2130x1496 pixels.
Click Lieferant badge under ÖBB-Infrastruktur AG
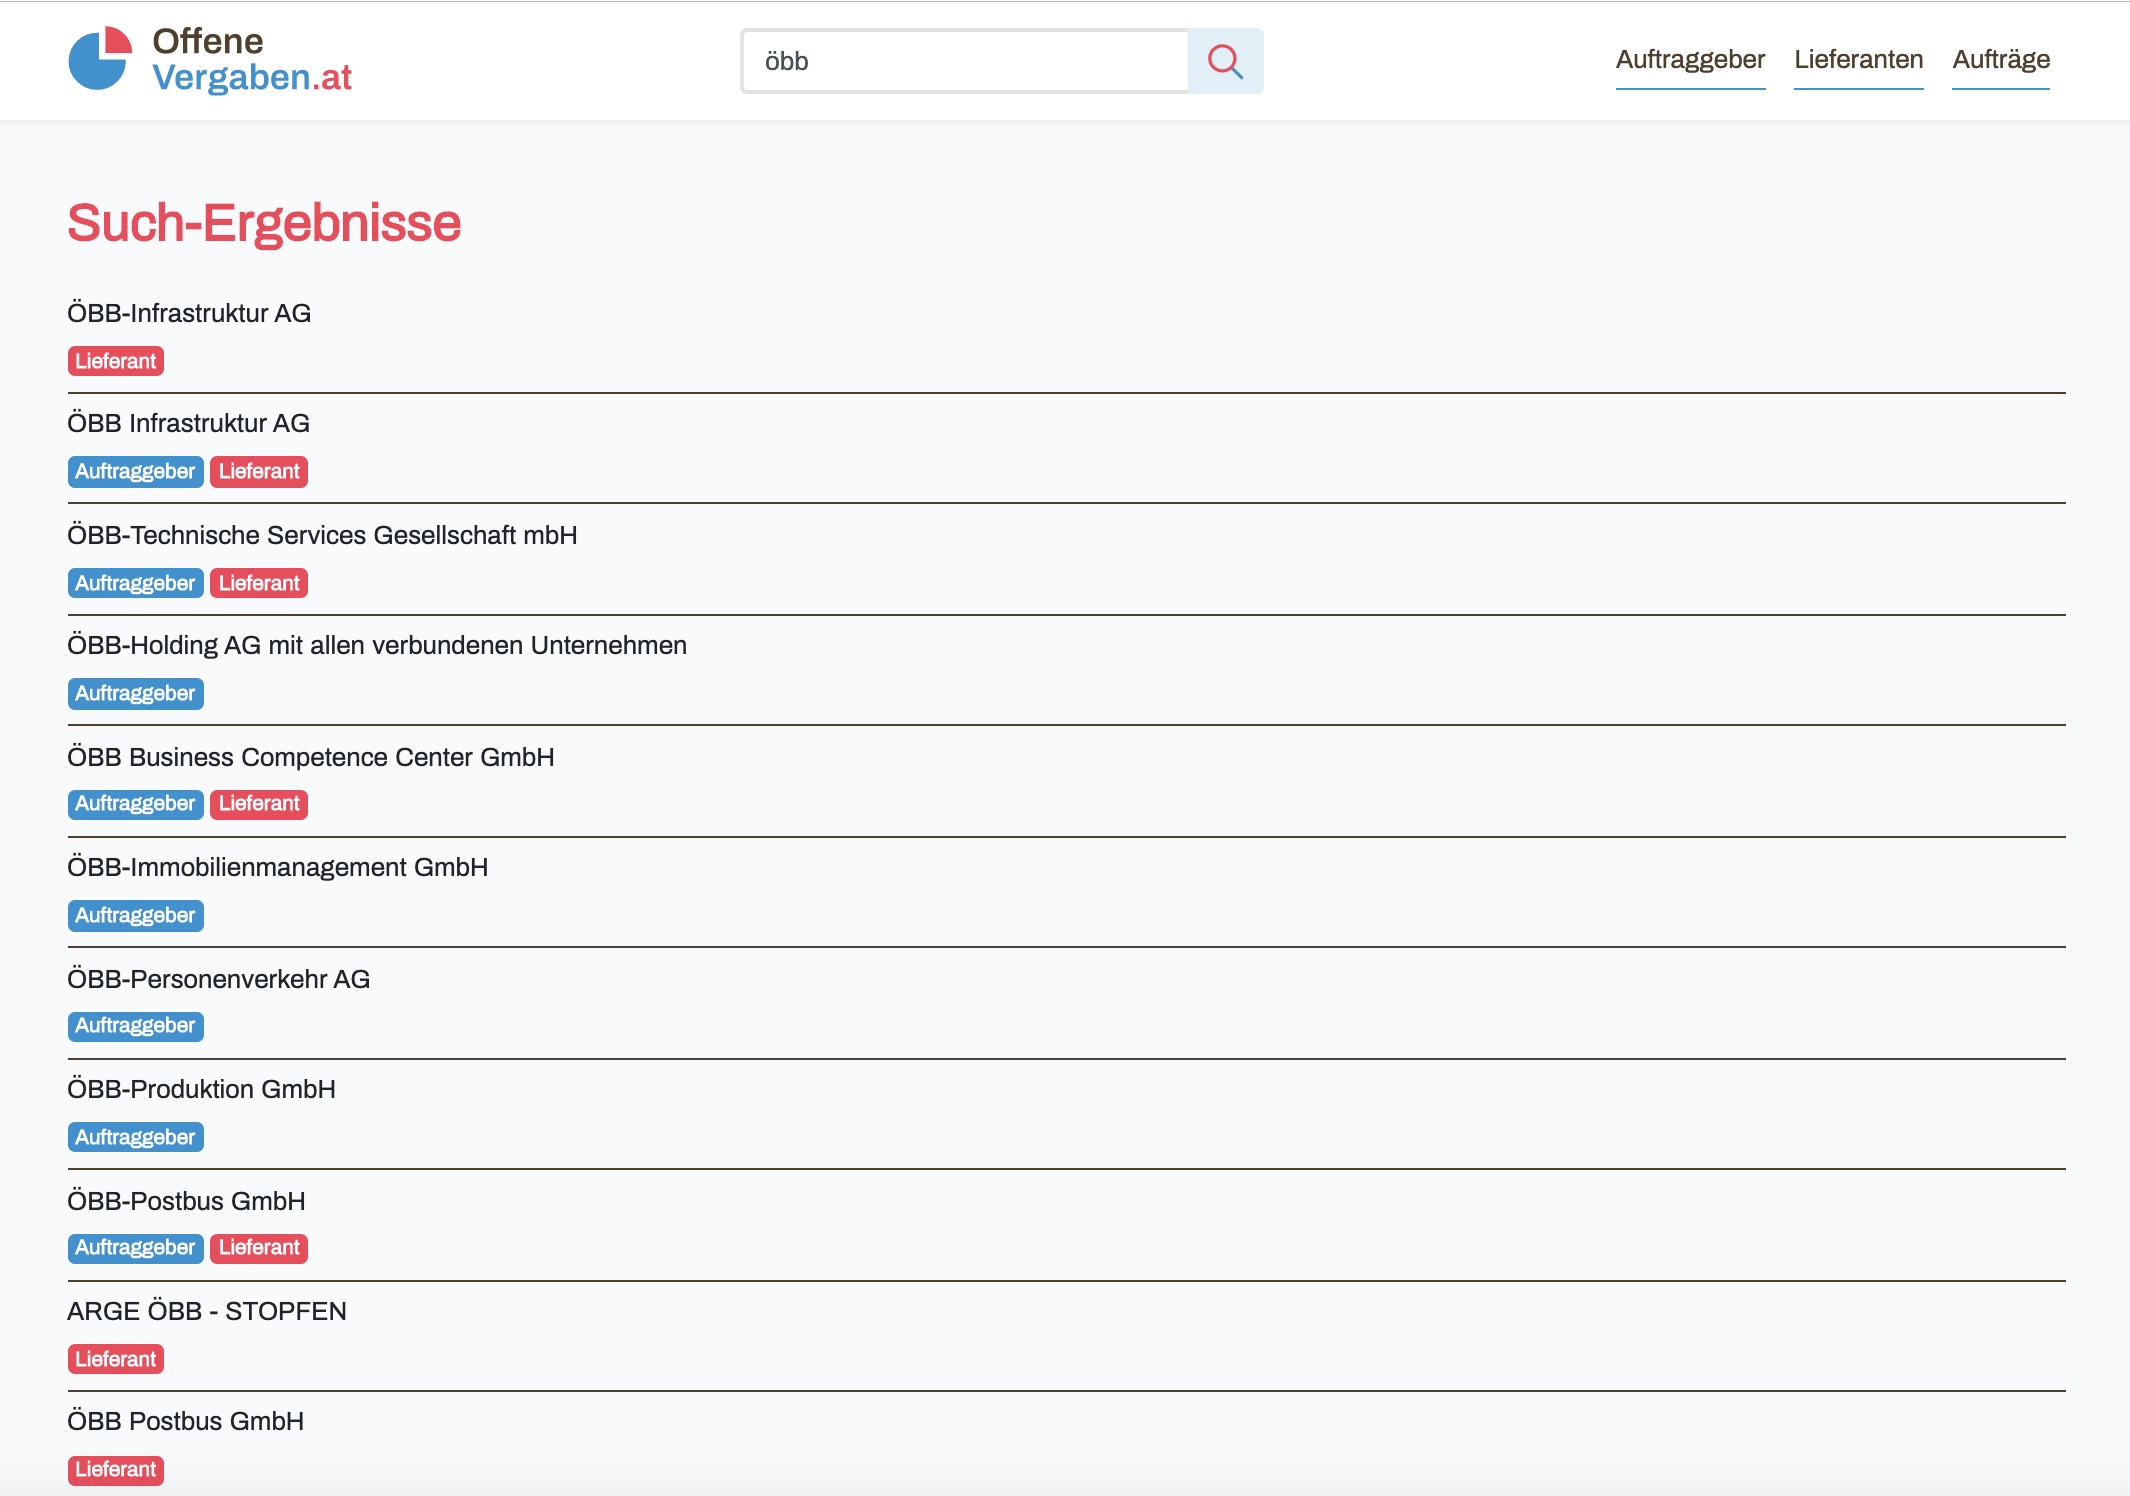coord(116,361)
